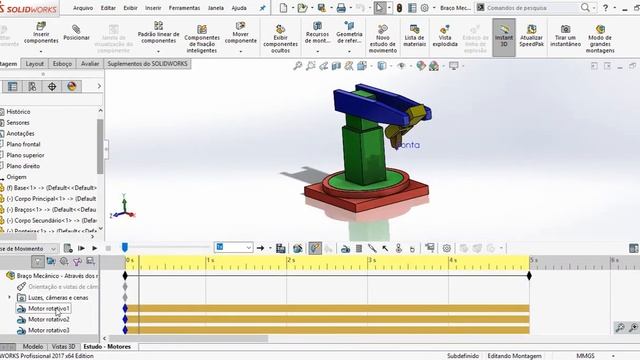Toggle the Filter Animated button
The height and width of the screenshot is (360, 640).
51,261
